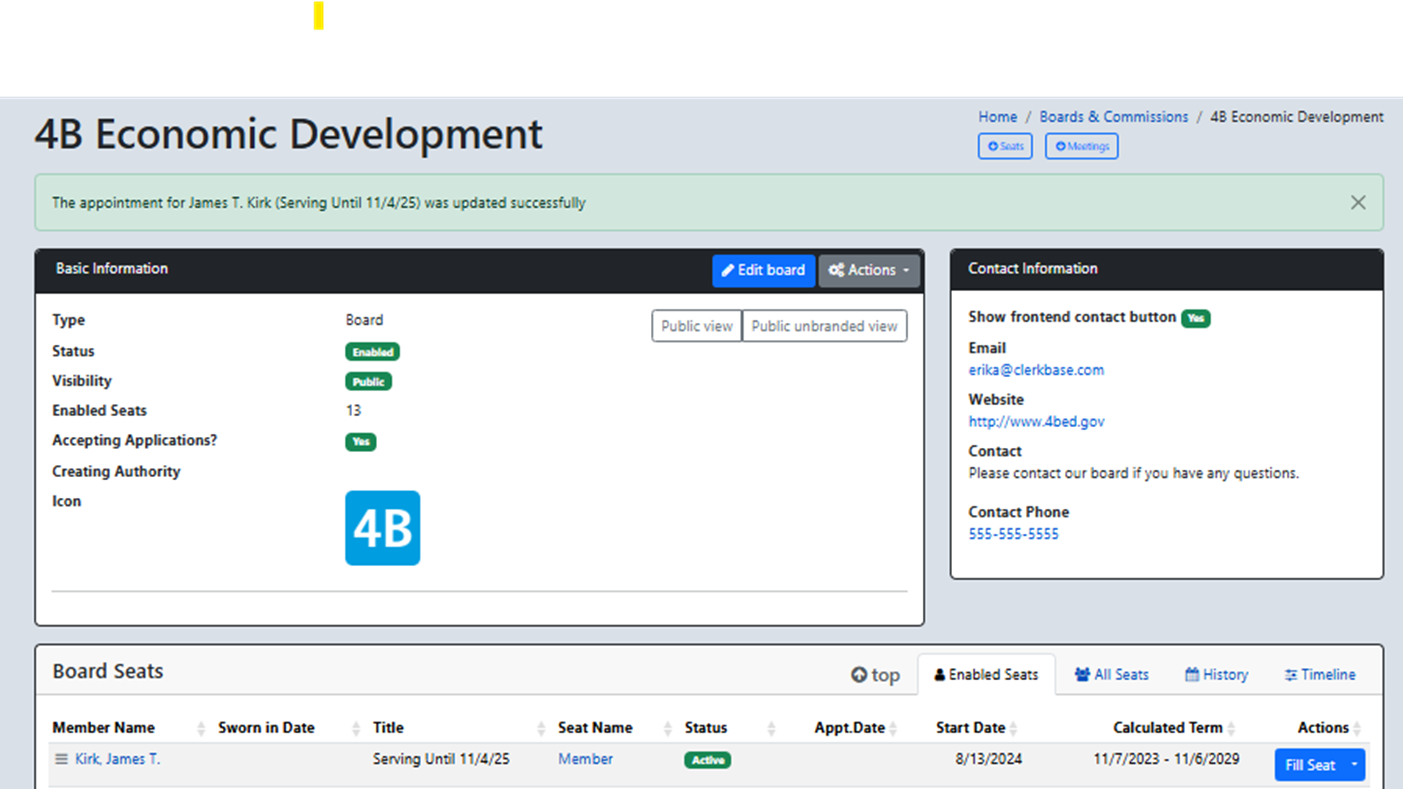Open the Public view
1403x789 pixels.
[697, 326]
